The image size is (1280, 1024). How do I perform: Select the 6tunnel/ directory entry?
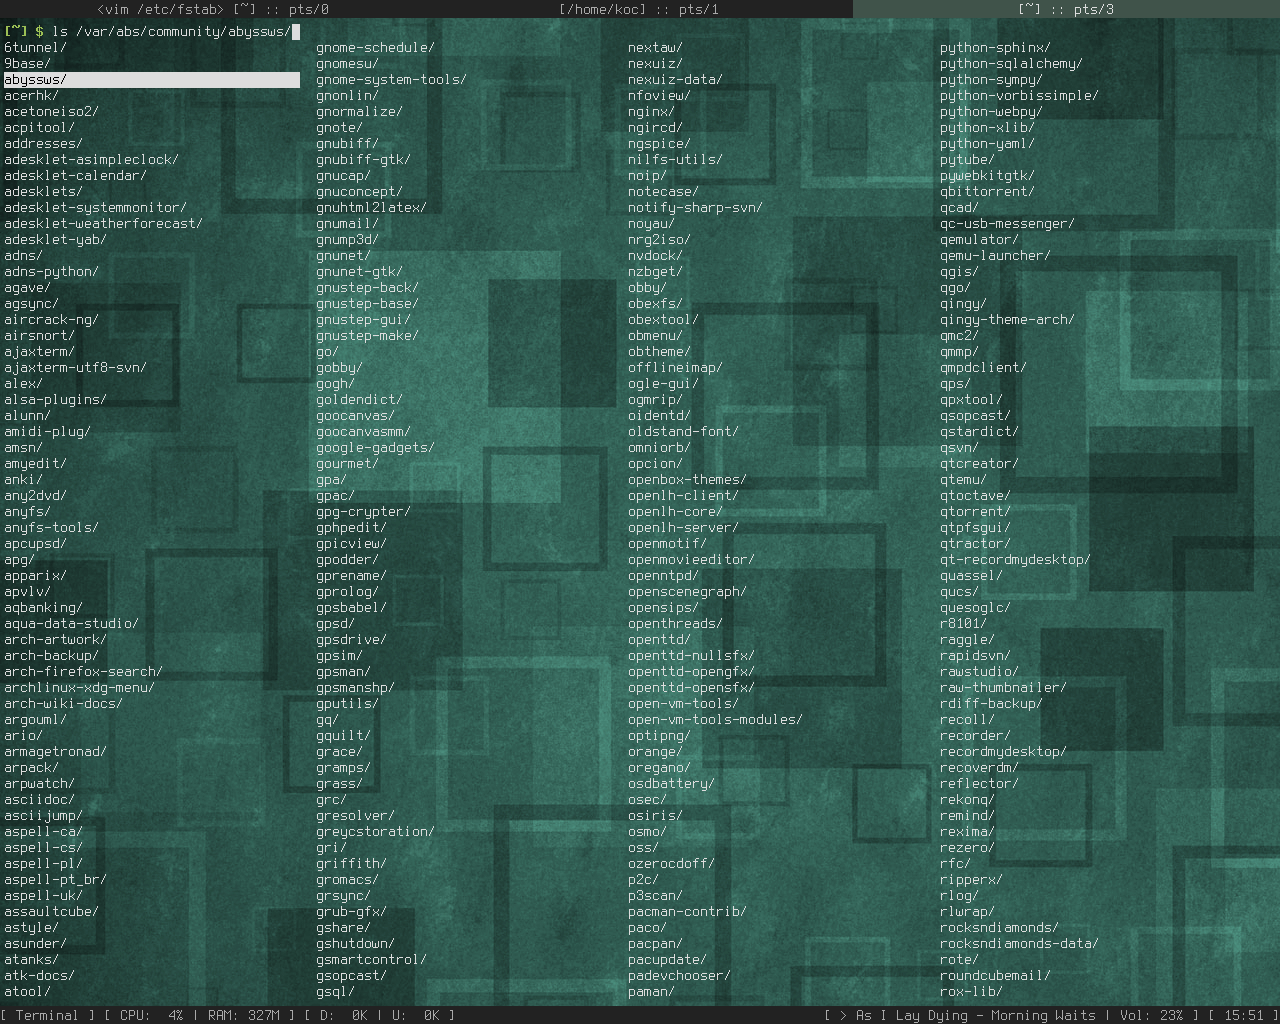pyautogui.click(x=35, y=47)
